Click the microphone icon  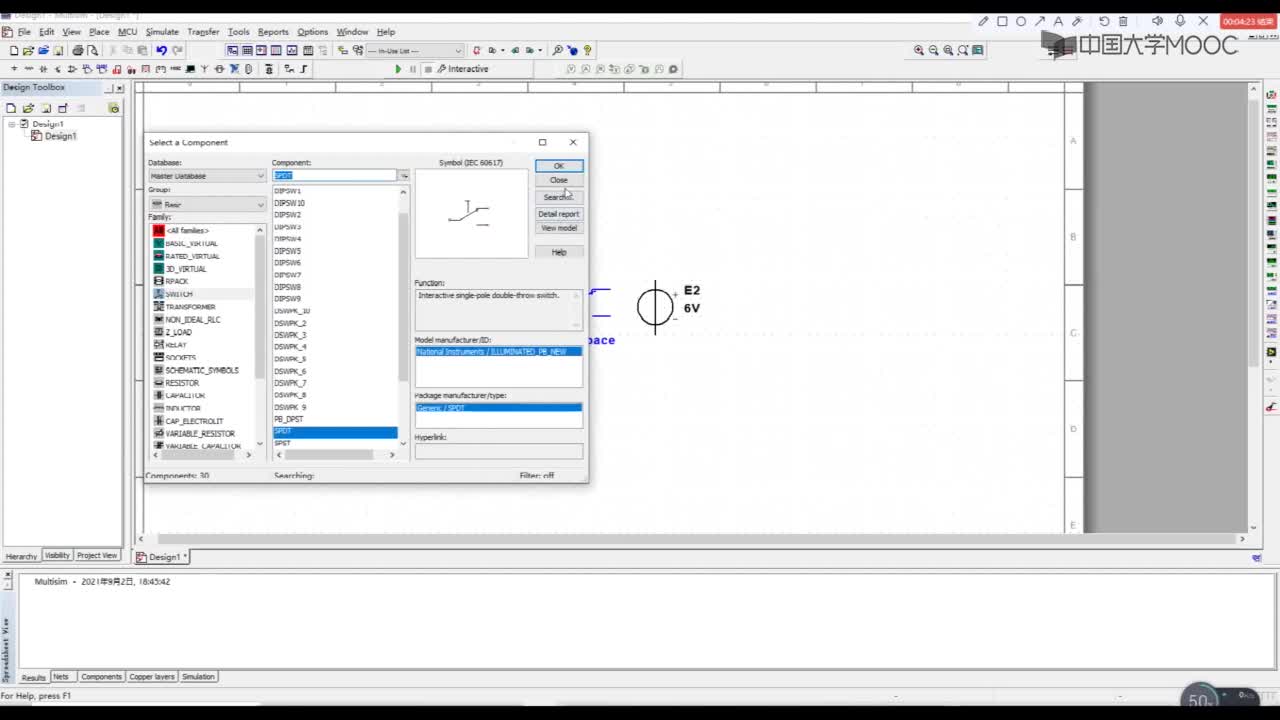[1181, 21]
